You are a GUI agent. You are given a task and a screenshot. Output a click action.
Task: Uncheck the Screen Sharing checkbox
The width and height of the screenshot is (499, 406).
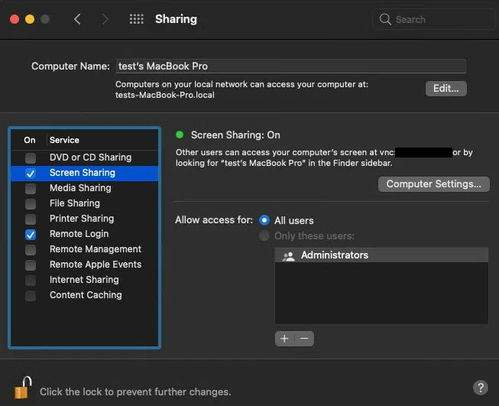[30, 173]
